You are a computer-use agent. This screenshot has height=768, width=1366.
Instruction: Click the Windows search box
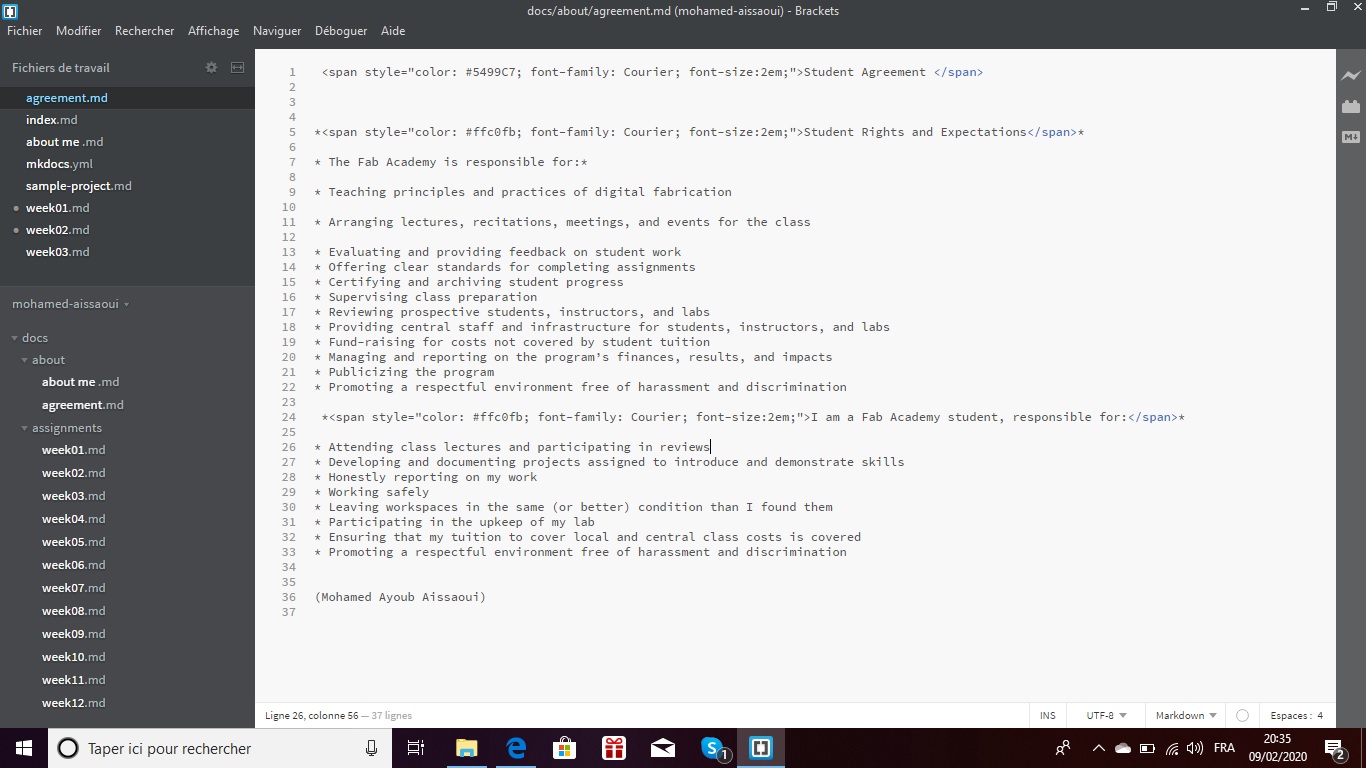[220, 748]
